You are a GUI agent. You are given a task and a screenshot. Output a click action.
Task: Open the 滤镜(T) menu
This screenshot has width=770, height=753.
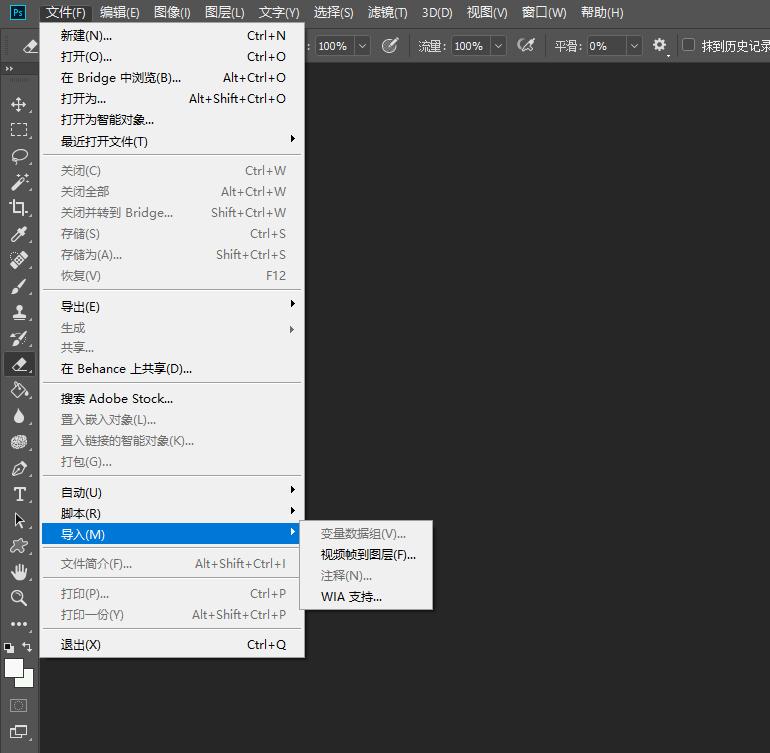(387, 13)
